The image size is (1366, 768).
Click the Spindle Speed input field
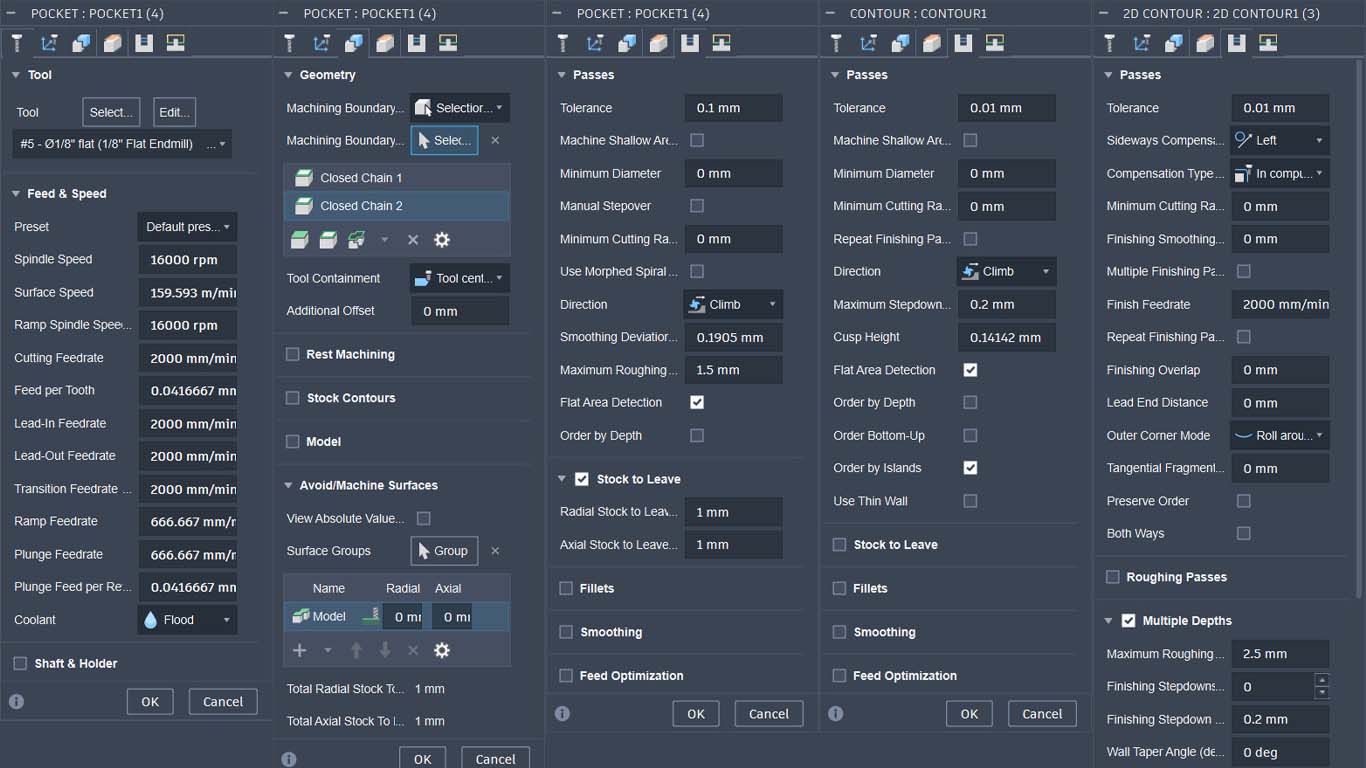pyautogui.click(x=188, y=260)
